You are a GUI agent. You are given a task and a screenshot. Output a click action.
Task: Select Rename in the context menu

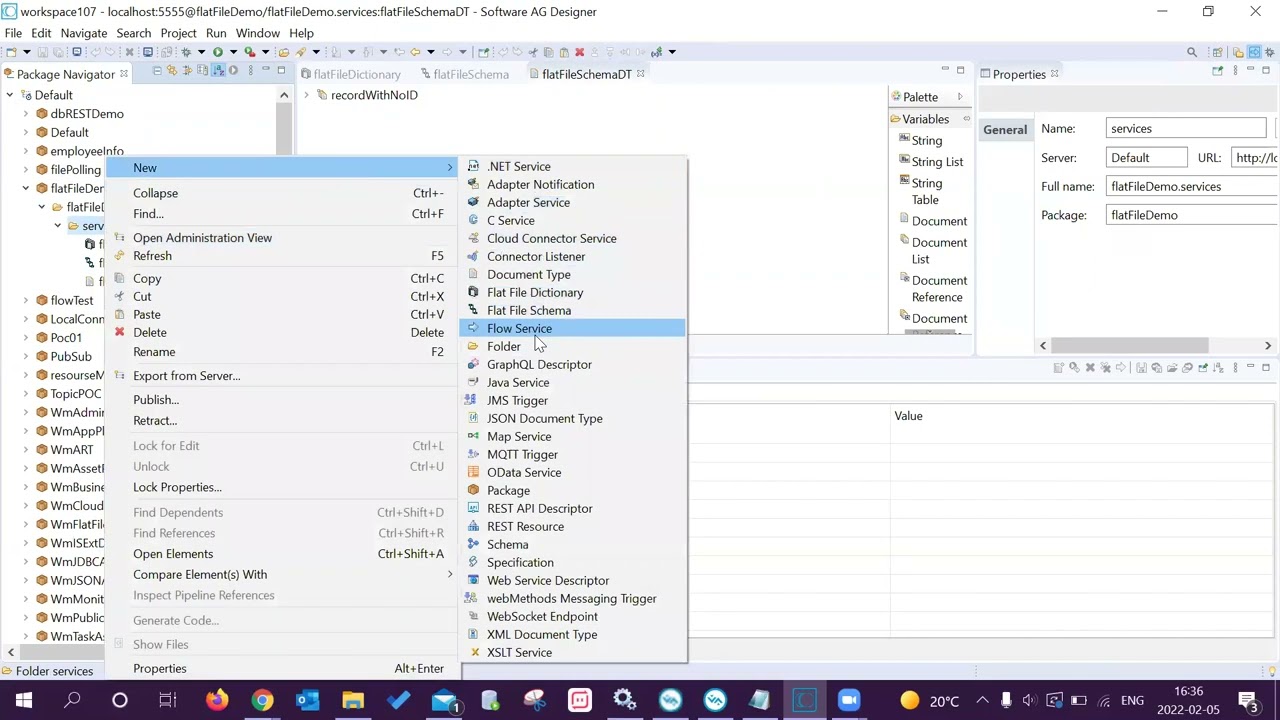pos(280,351)
